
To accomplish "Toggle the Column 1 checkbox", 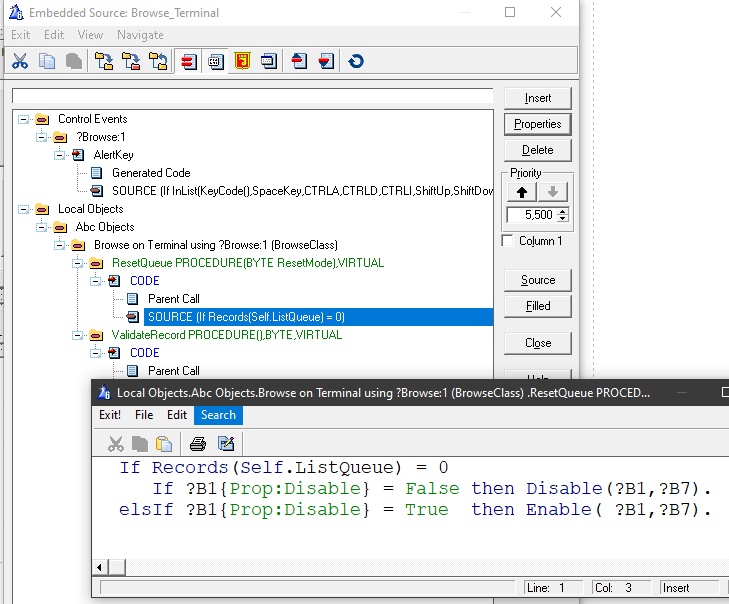I will 509,241.
